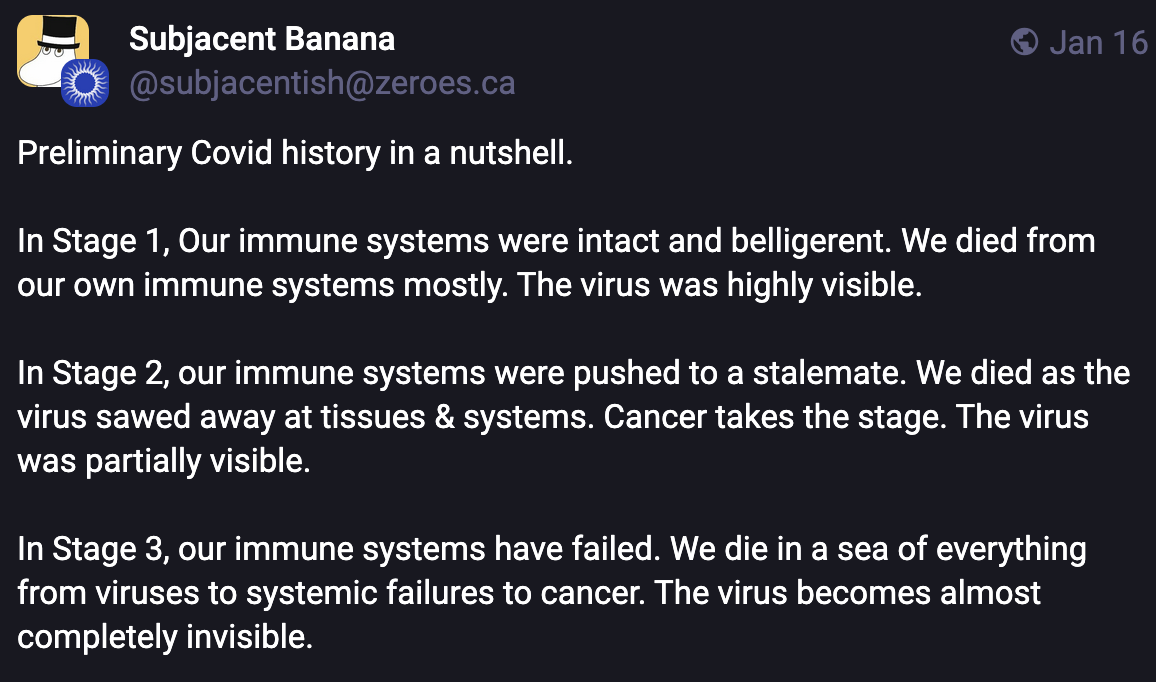Click the @subjacentish@zeroes.ca handle
This screenshot has height=682, width=1156.
point(322,83)
